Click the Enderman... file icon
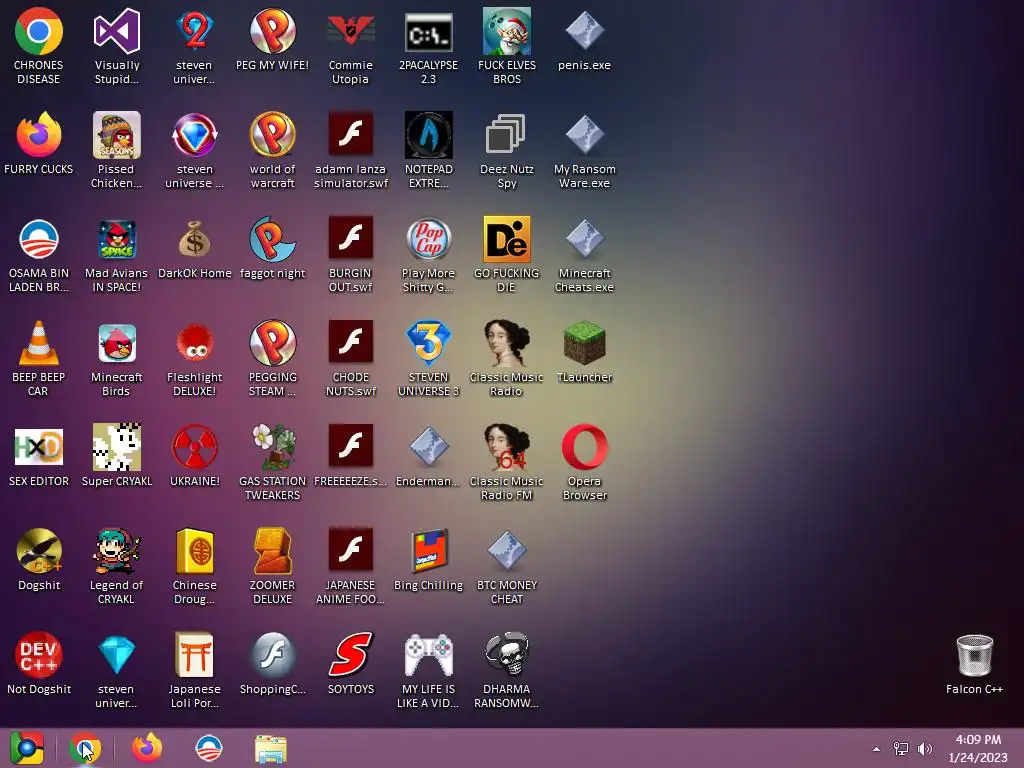The height and width of the screenshot is (768, 1024). [428, 447]
